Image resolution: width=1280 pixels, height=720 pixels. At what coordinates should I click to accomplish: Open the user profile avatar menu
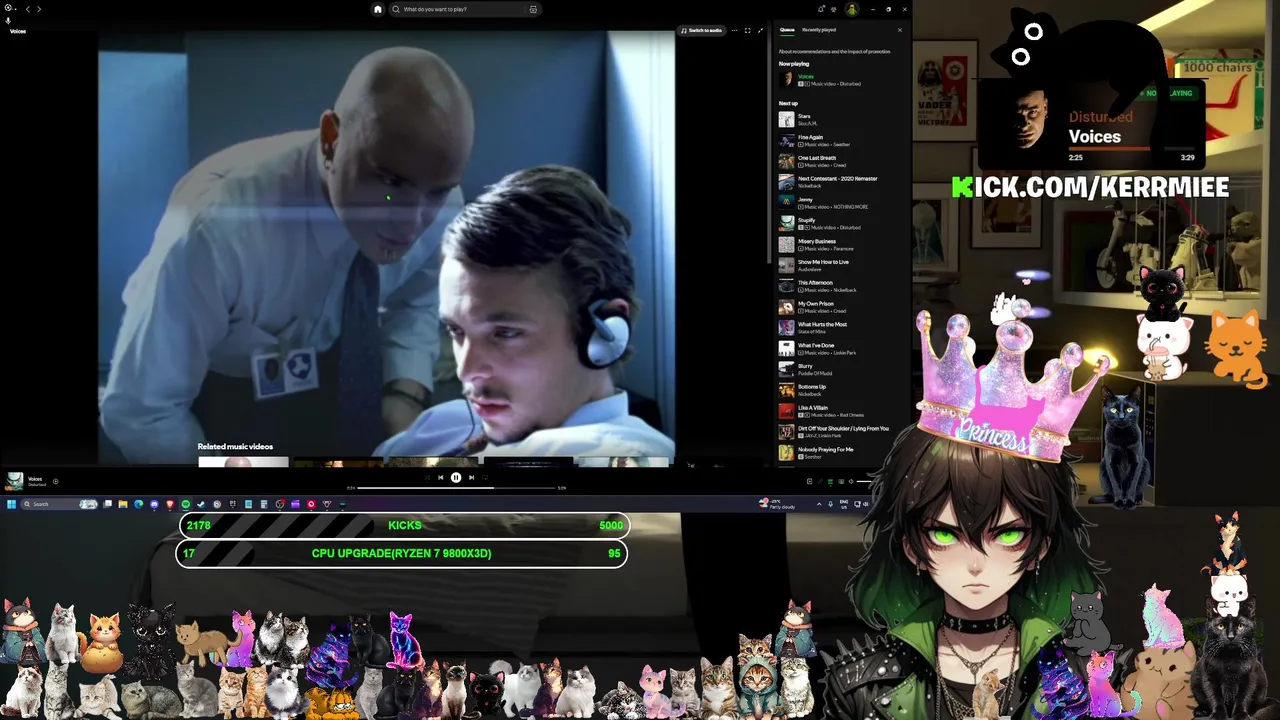[x=852, y=9]
